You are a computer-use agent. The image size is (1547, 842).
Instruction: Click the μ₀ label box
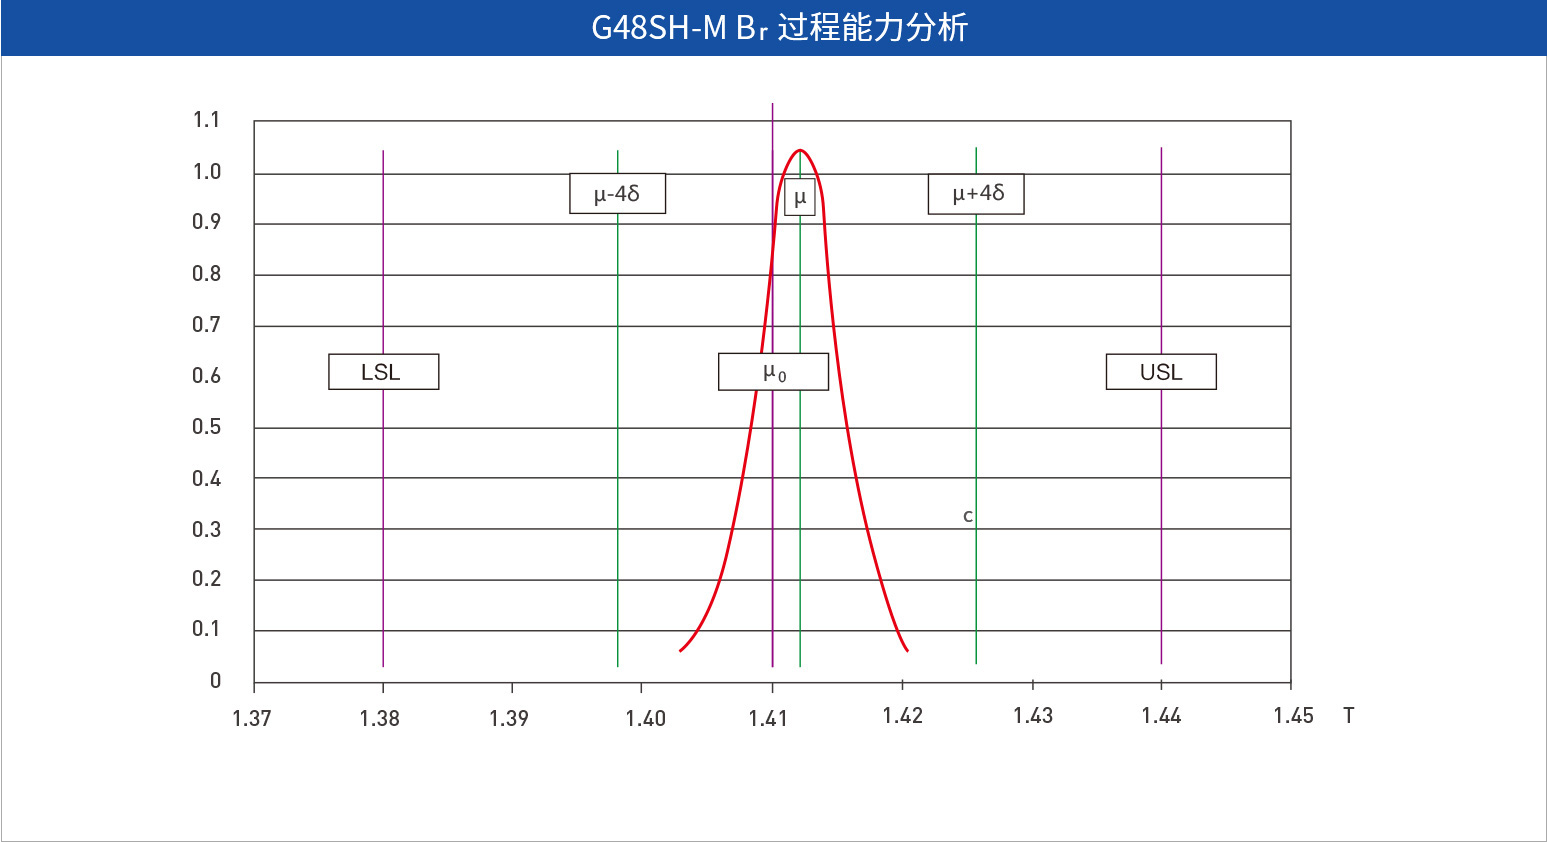coord(773,372)
